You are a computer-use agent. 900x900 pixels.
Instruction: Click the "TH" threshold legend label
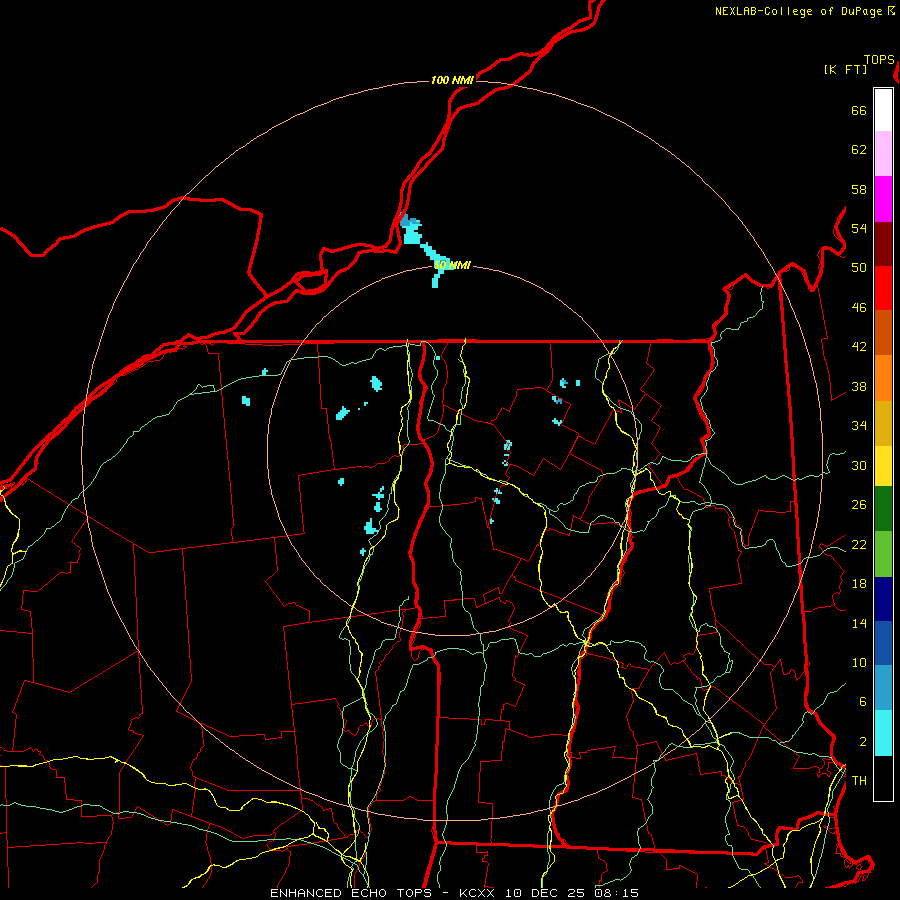coord(859,781)
